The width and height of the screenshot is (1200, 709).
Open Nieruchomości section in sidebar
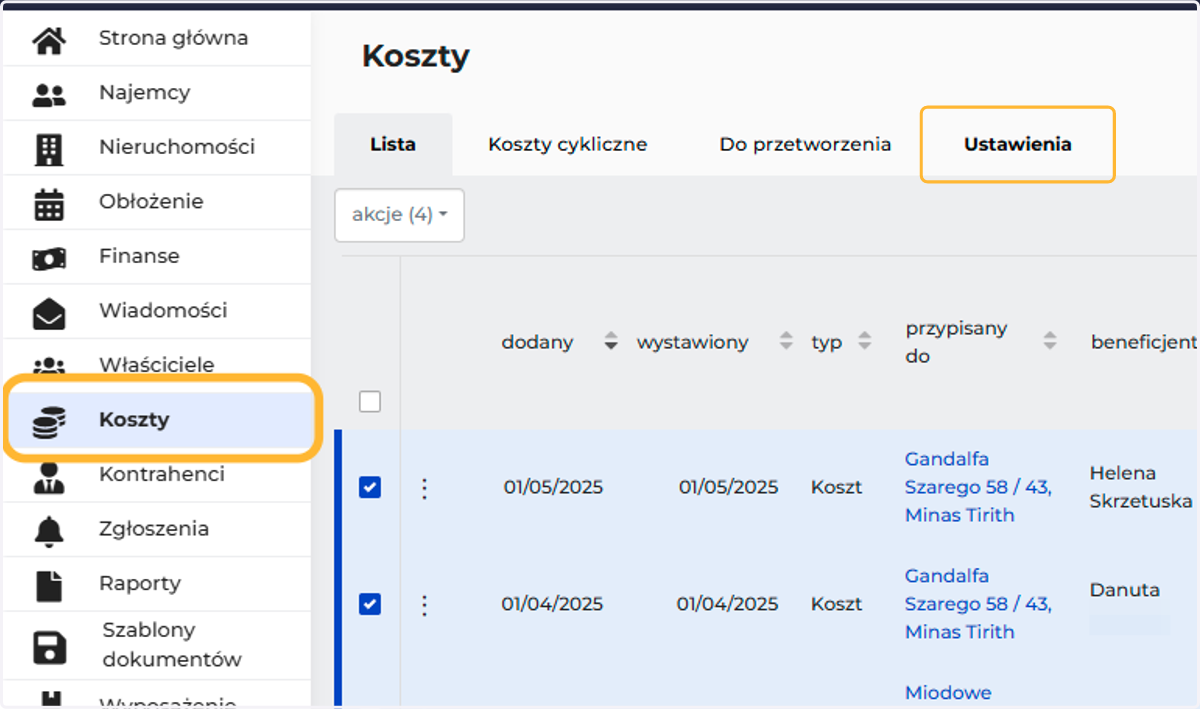(177, 146)
